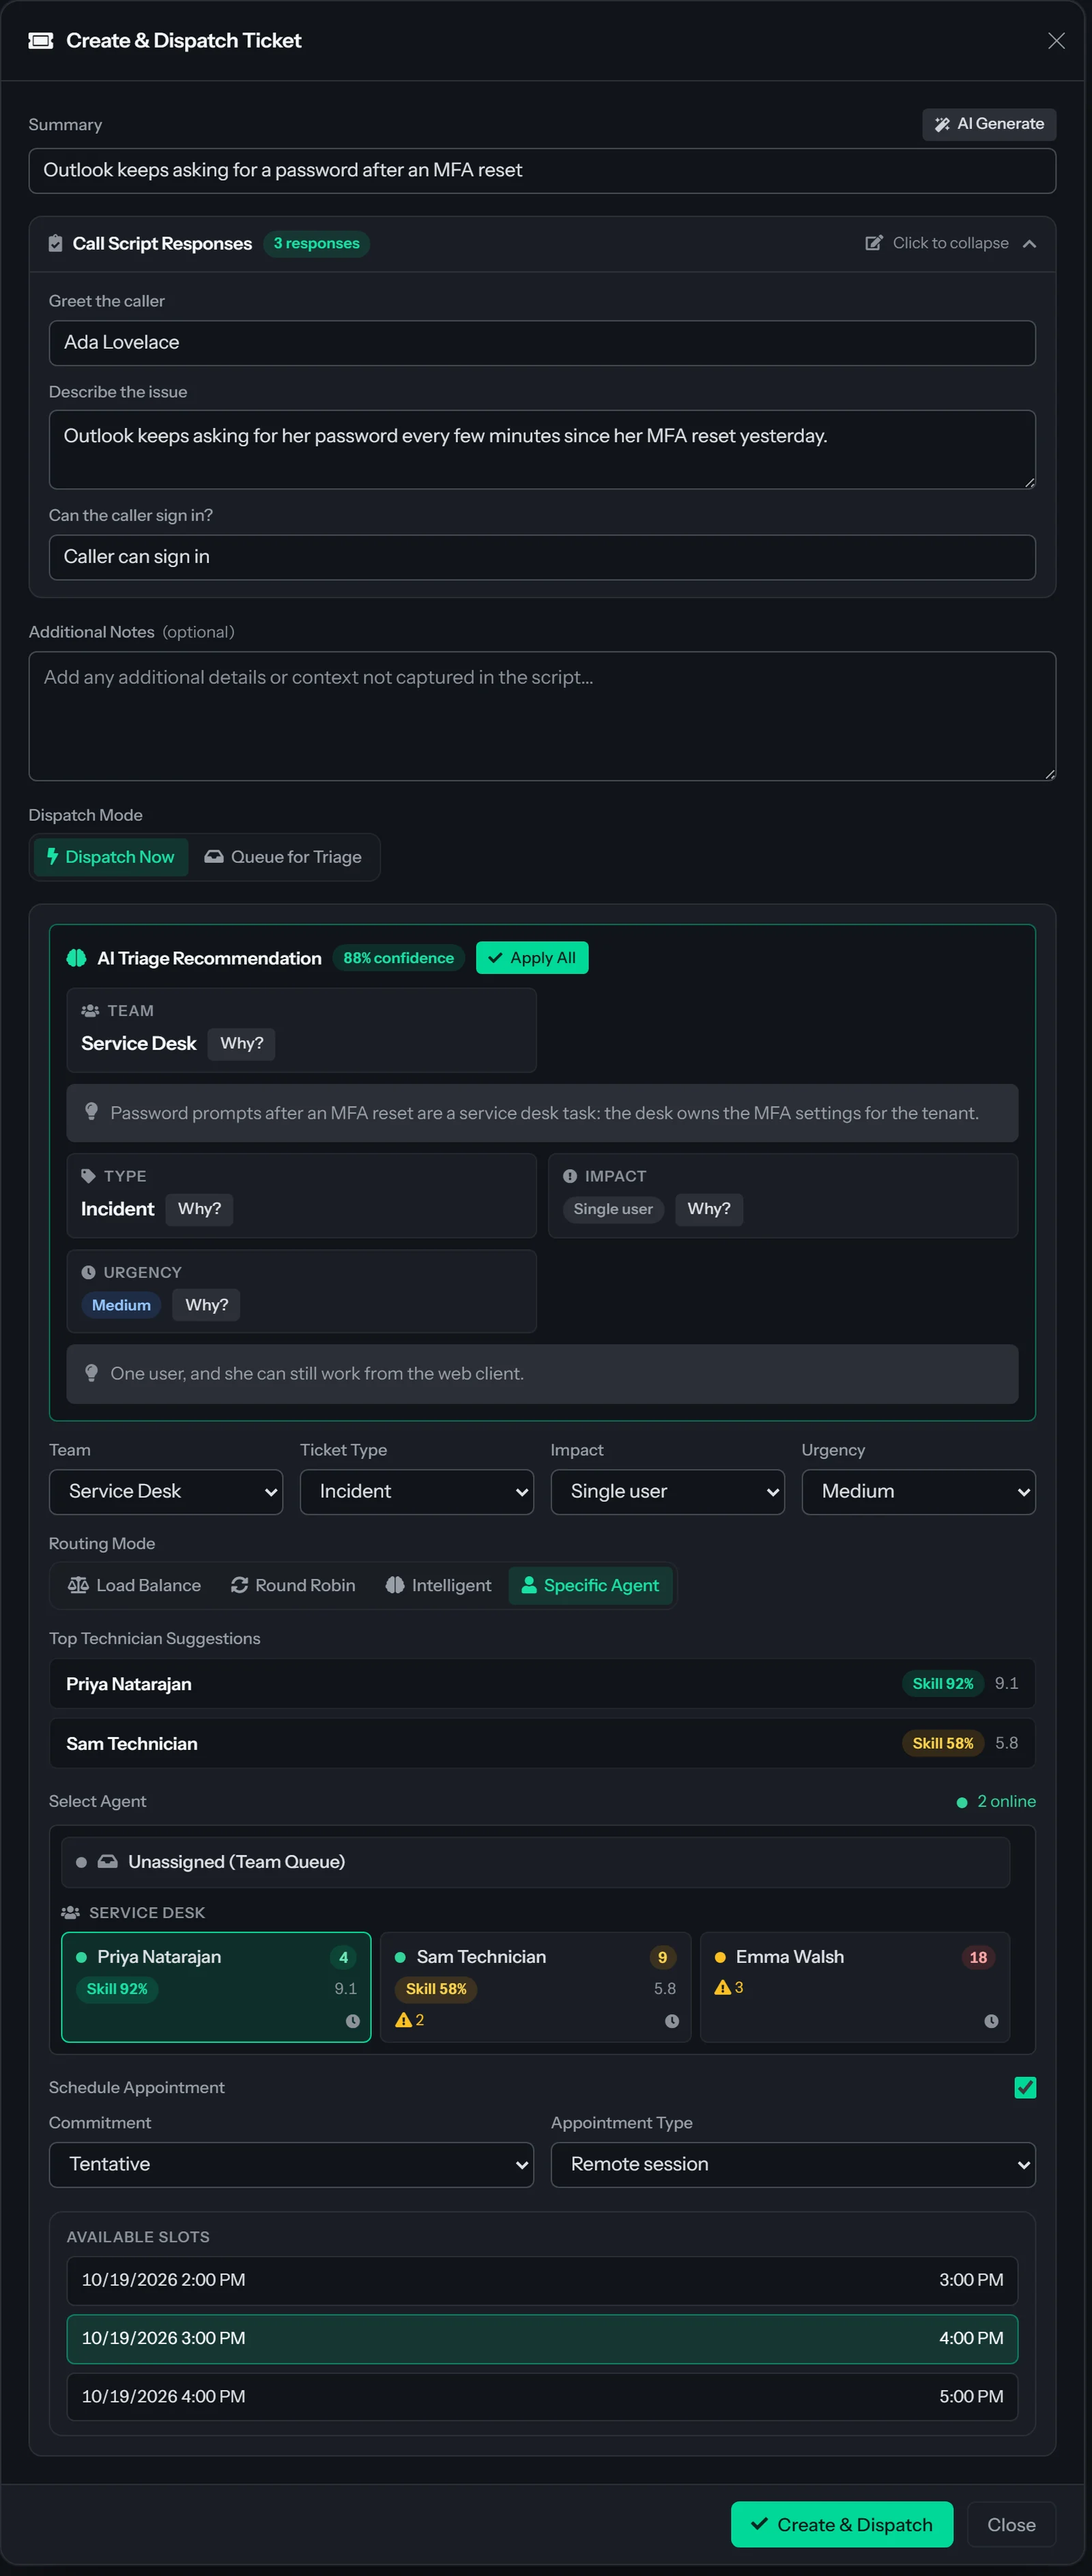1092x2576 pixels.
Task: Click the Greet the caller field
Action: 542,342
